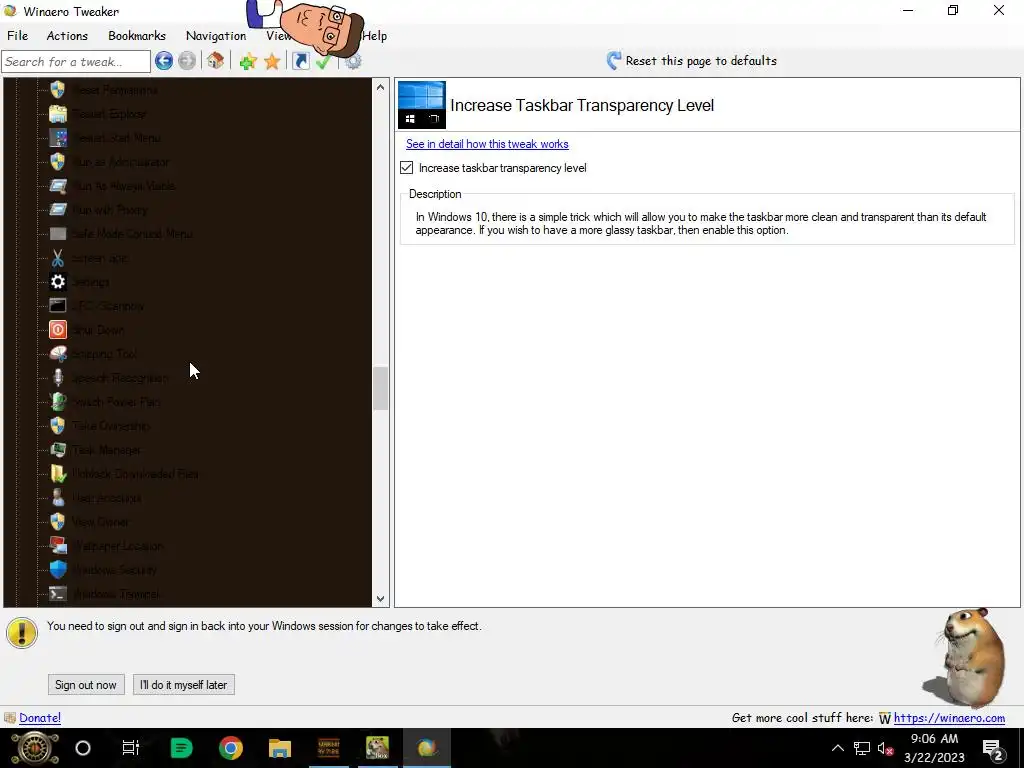Open the Windows Start button on taskbar

point(35,748)
